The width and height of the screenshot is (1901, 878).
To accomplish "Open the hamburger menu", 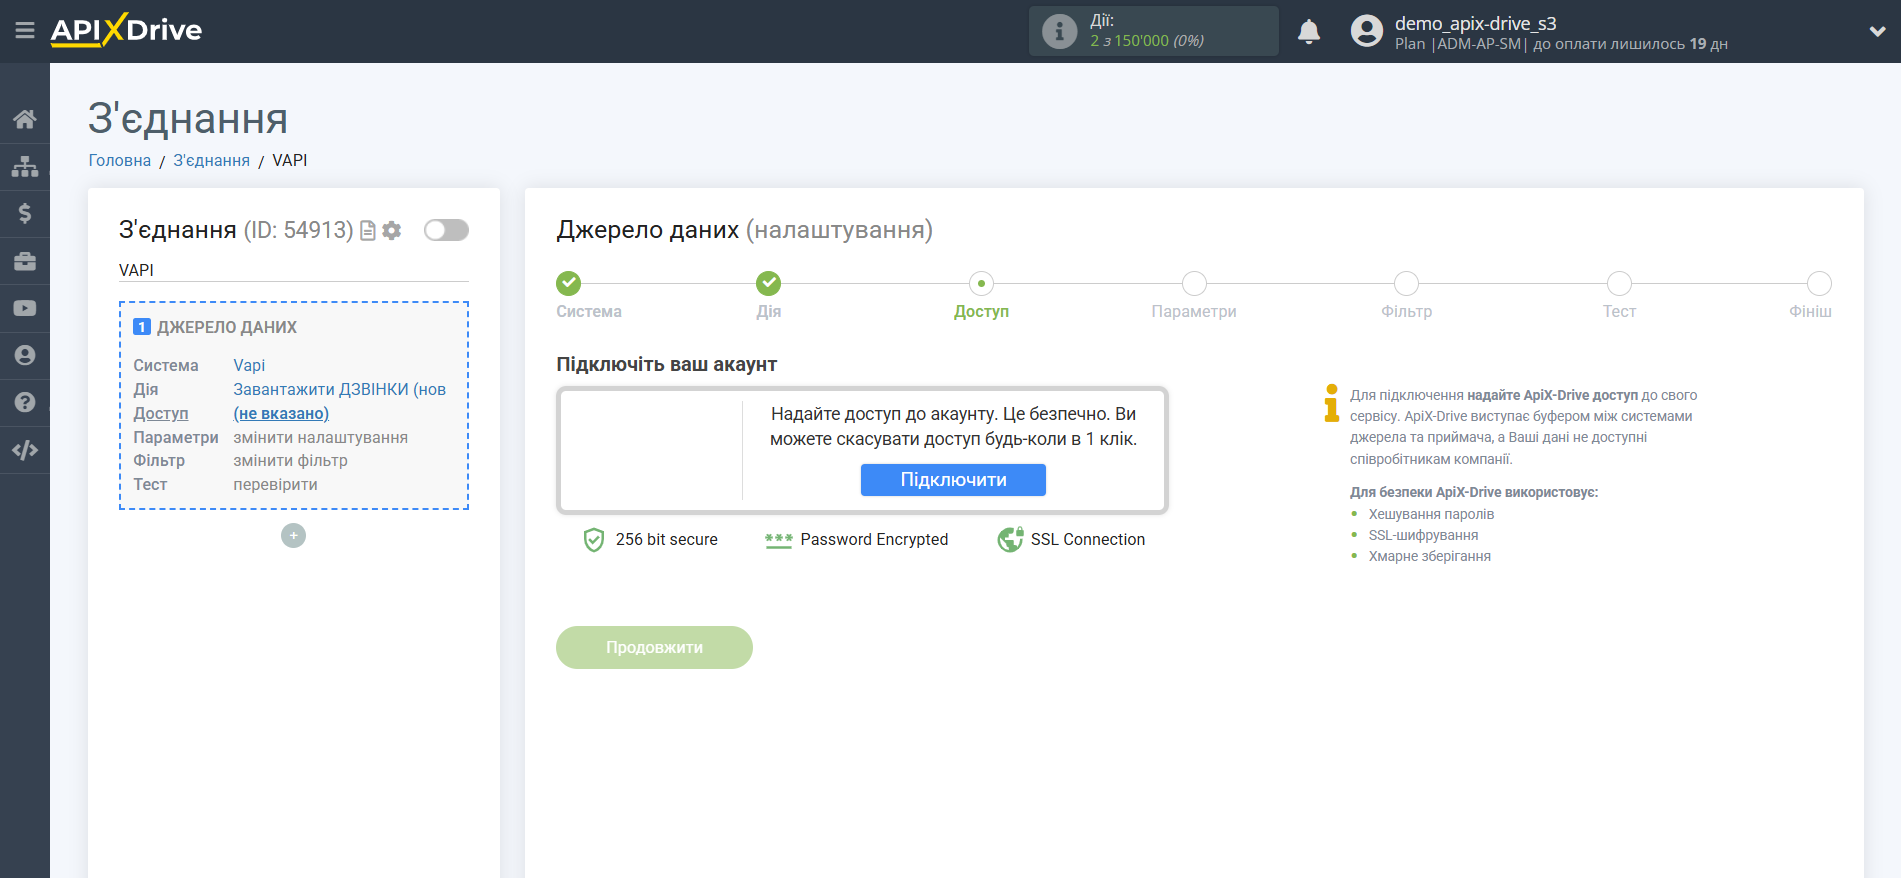I will (x=25, y=31).
